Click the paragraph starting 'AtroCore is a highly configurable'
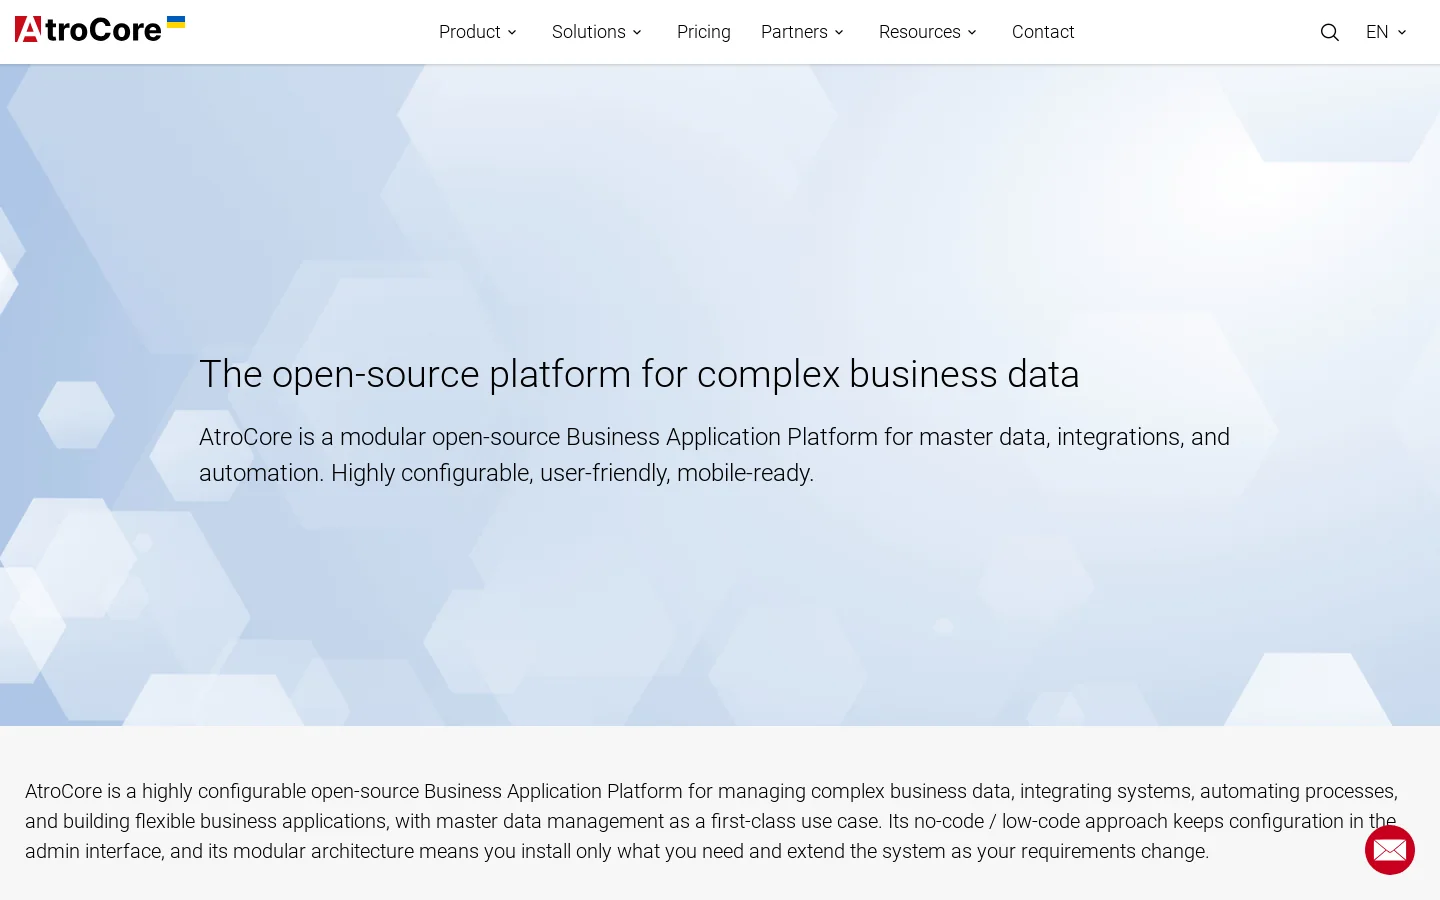This screenshot has height=900, width=1440. 711,821
